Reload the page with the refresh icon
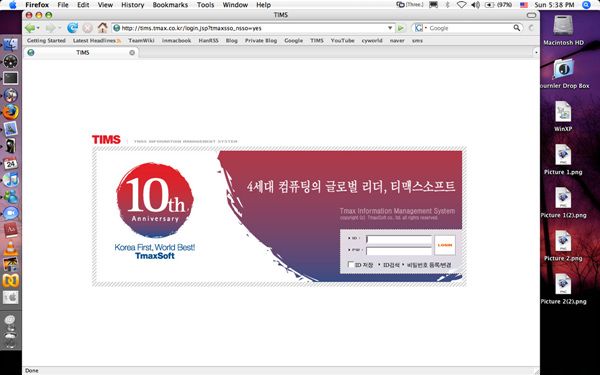Screen dimensions: 600x375 pos(72,28)
